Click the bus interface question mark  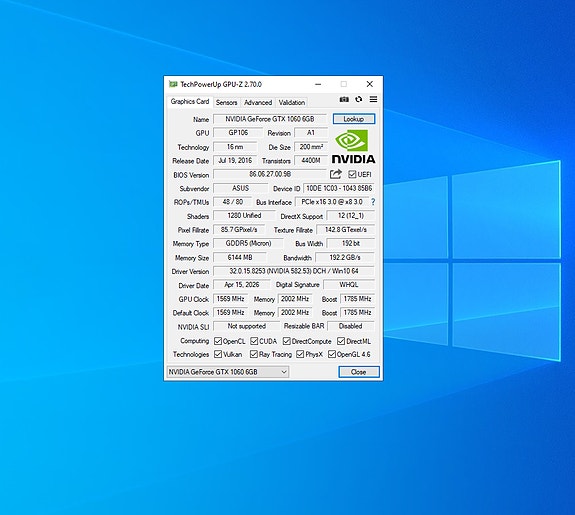(373, 202)
